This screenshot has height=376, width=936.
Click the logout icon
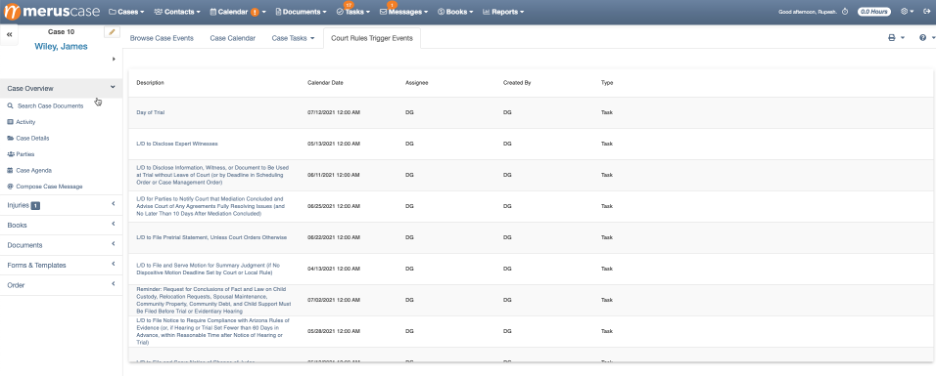coord(926,11)
